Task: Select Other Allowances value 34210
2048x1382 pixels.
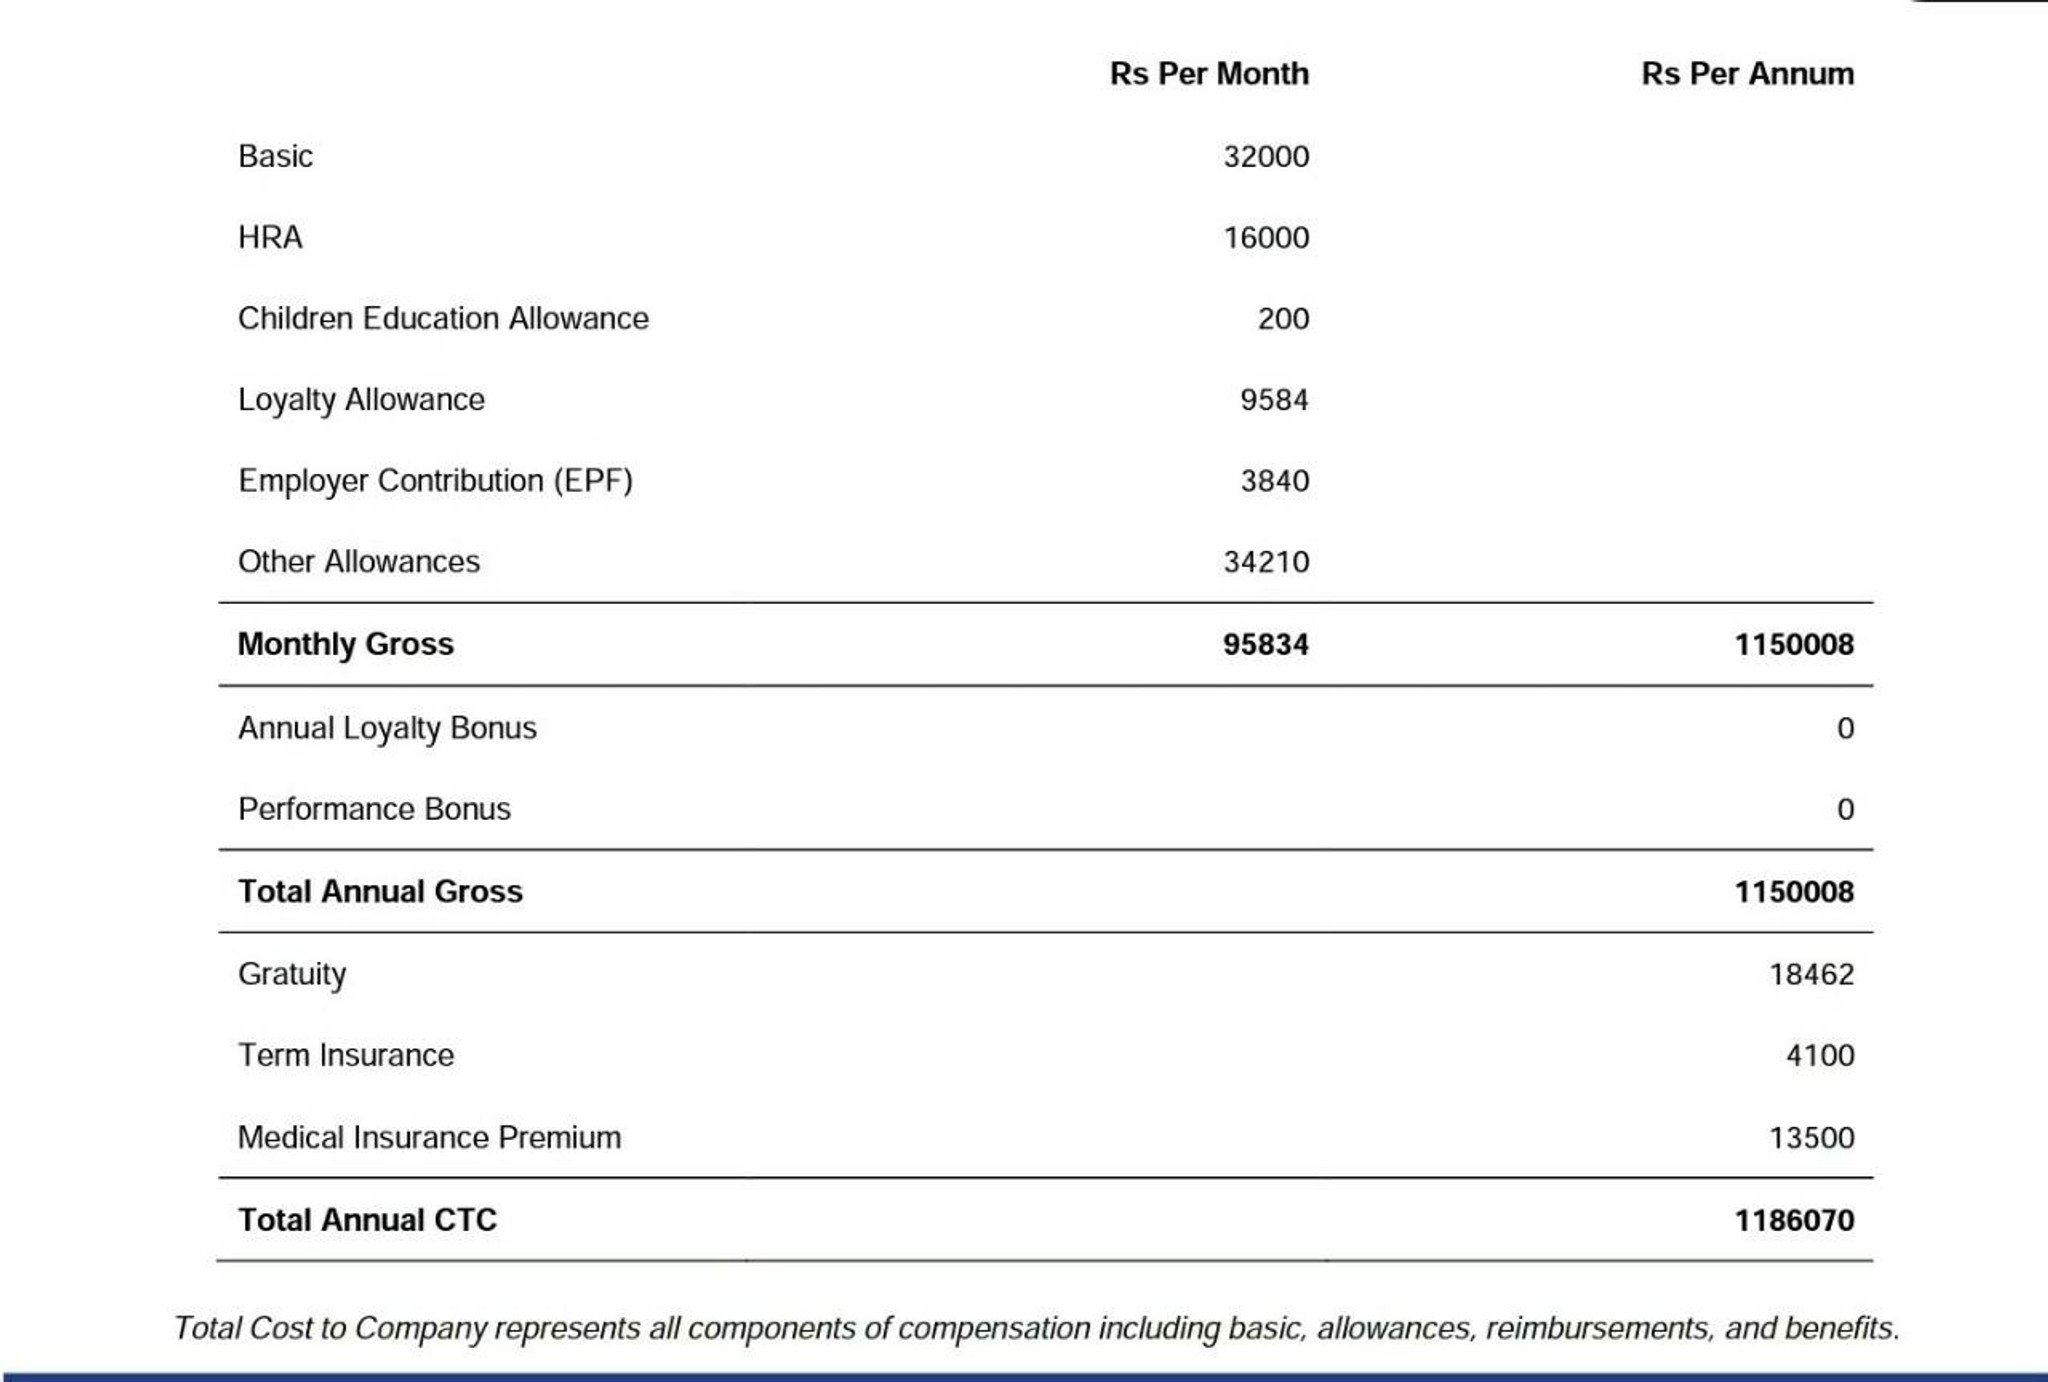Action: click(1266, 561)
